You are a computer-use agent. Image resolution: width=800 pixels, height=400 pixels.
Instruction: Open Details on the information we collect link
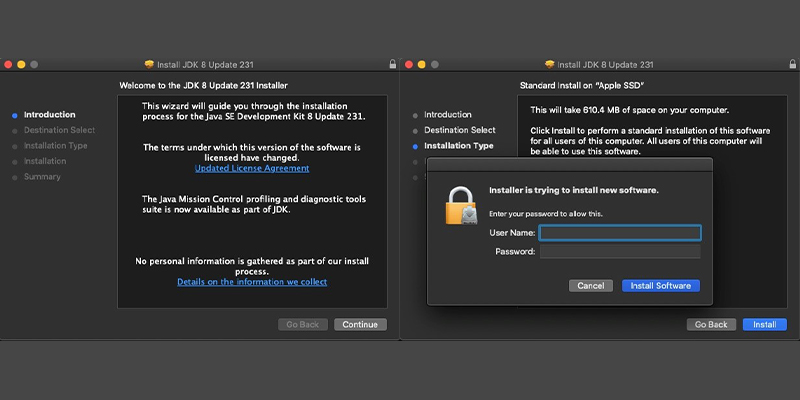[252, 282]
